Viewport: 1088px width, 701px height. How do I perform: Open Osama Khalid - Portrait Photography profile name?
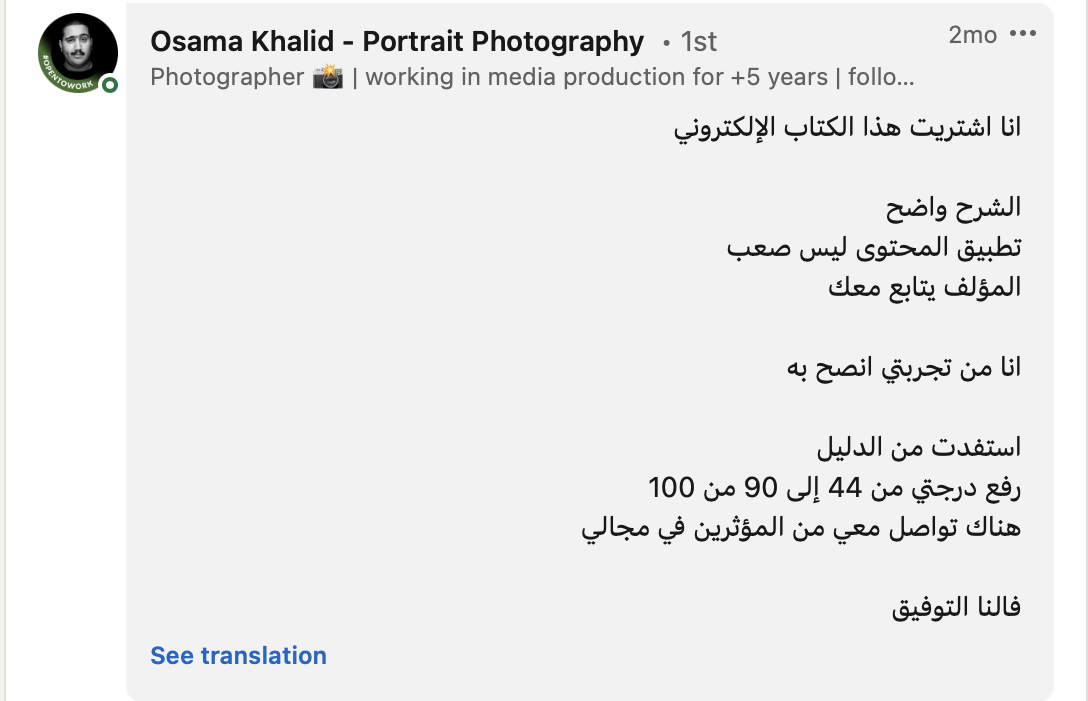click(x=397, y=41)
